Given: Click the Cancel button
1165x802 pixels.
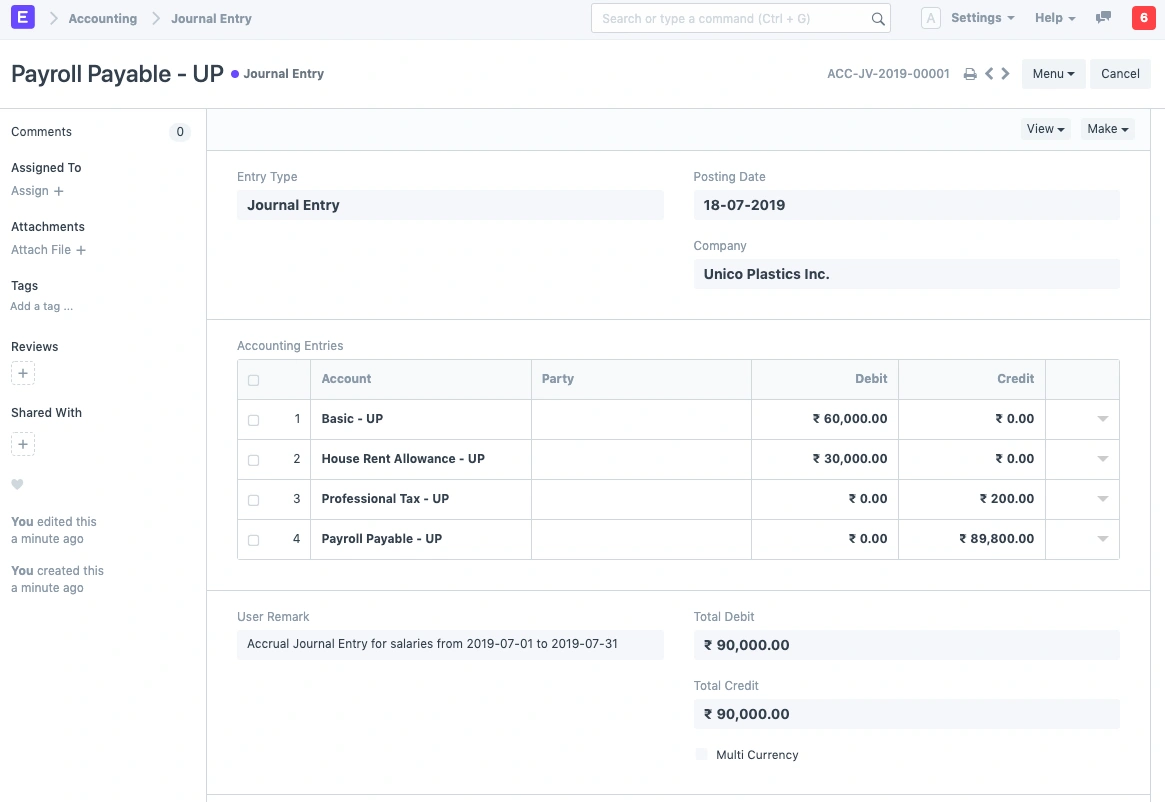Looking at the screenshot, I should (1119, 73).
